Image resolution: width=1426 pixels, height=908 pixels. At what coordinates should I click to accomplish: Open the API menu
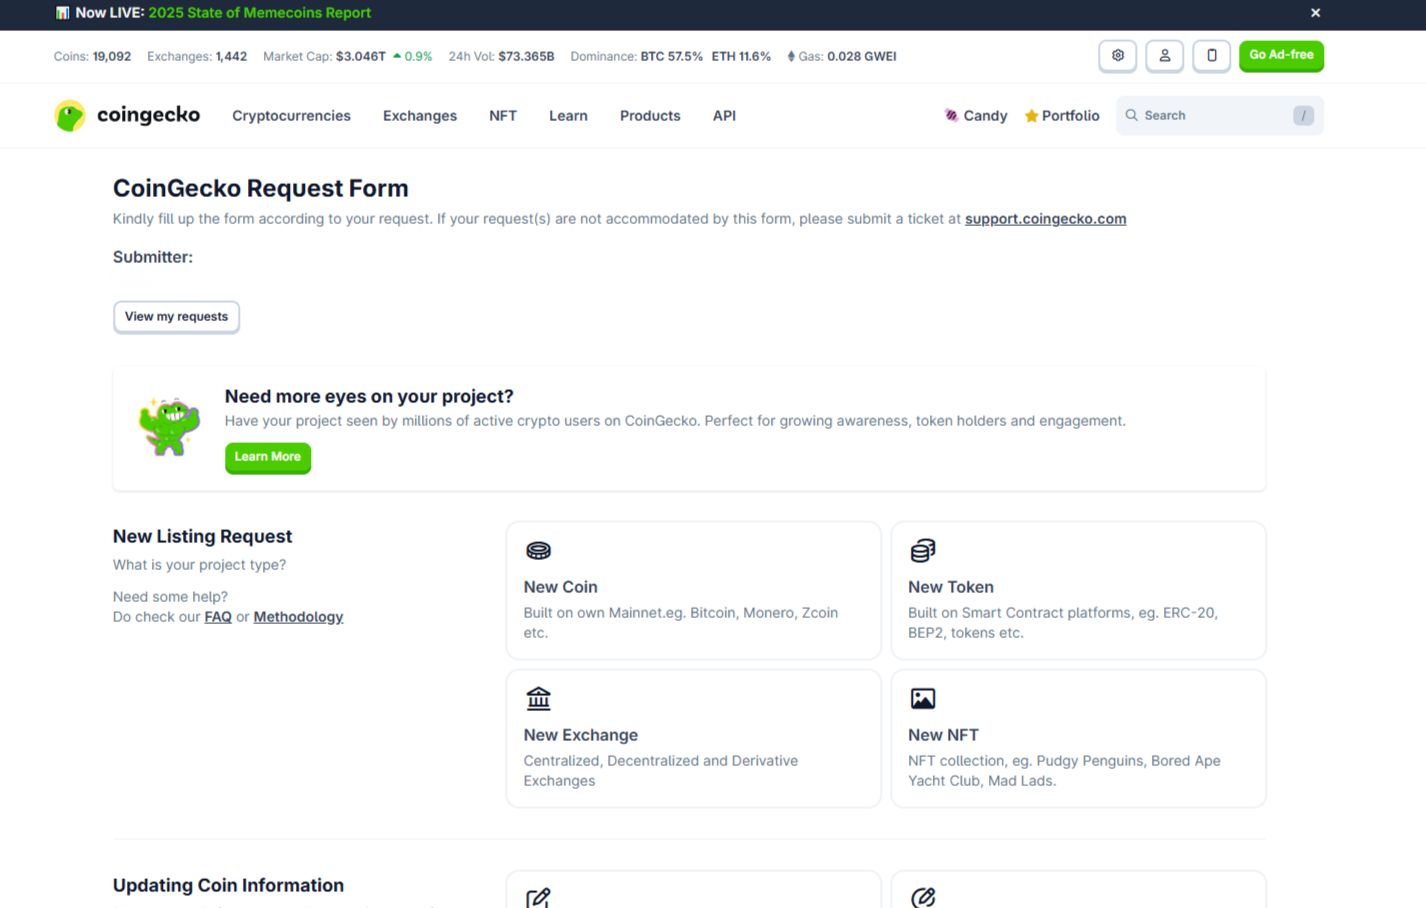pos(724,115)
